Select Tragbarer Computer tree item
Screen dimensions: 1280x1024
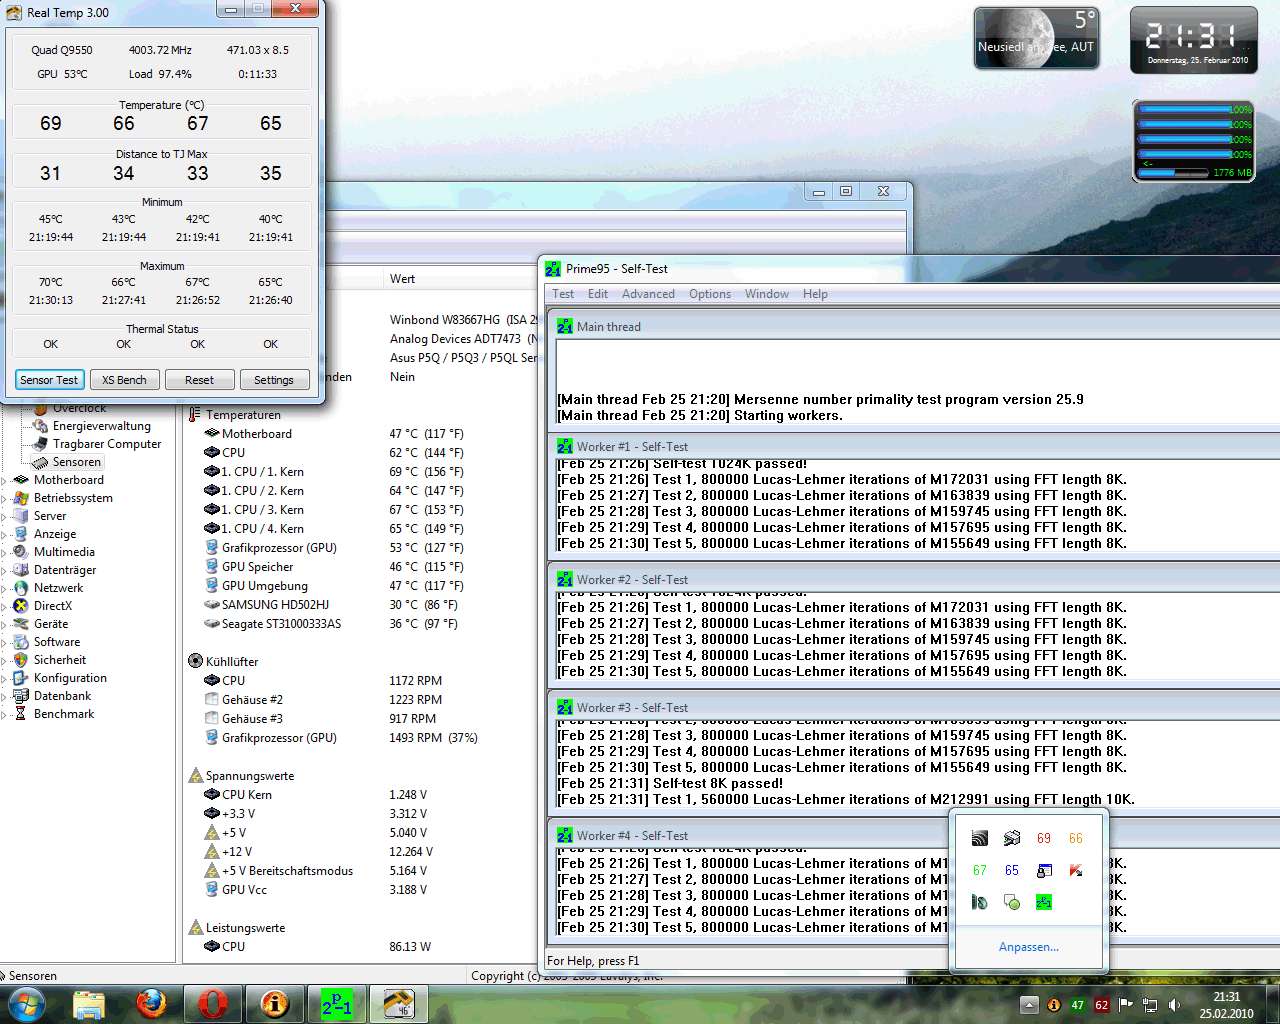tap(107, 444)
